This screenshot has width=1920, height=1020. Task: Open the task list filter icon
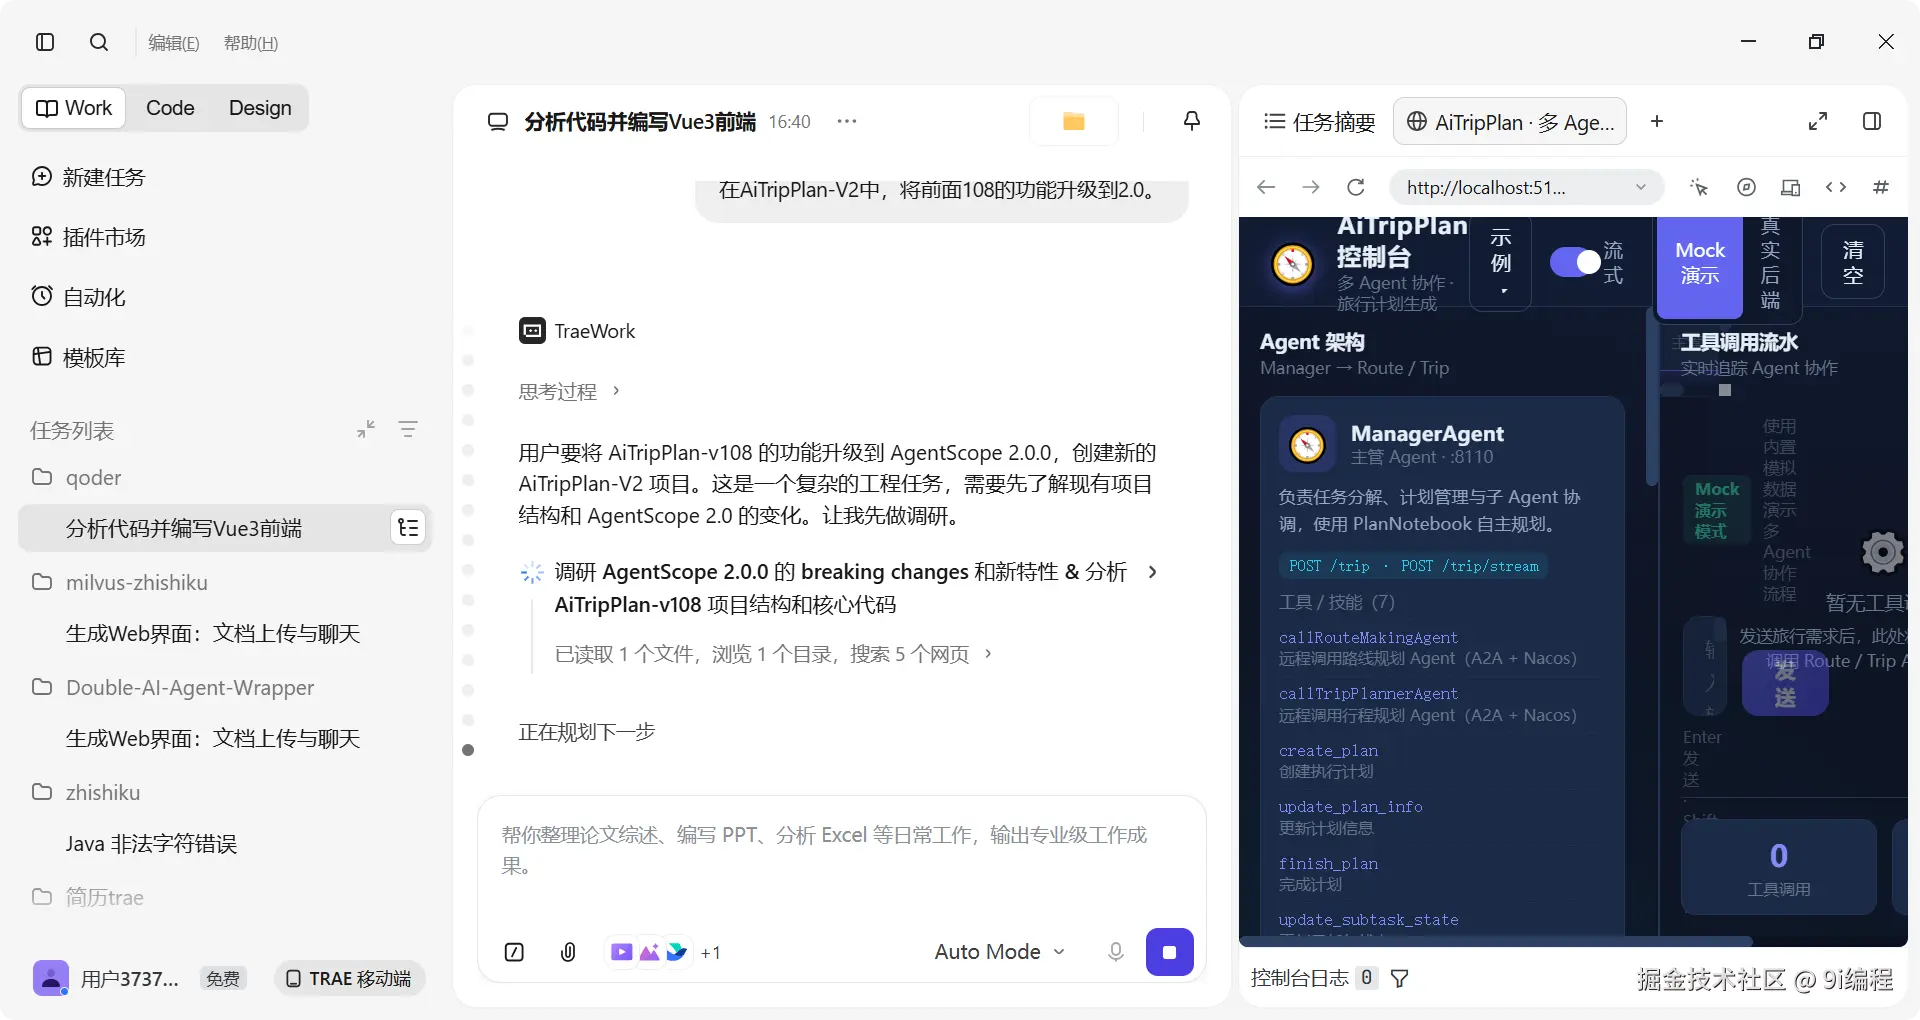click(x=408, y=429)
